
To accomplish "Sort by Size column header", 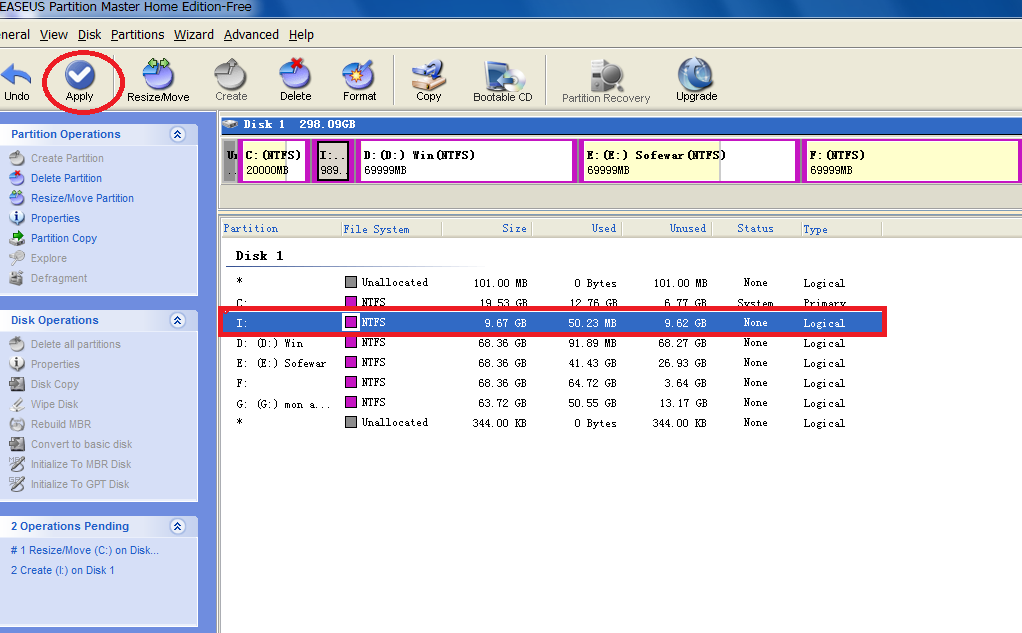I will tap(488, 229).
